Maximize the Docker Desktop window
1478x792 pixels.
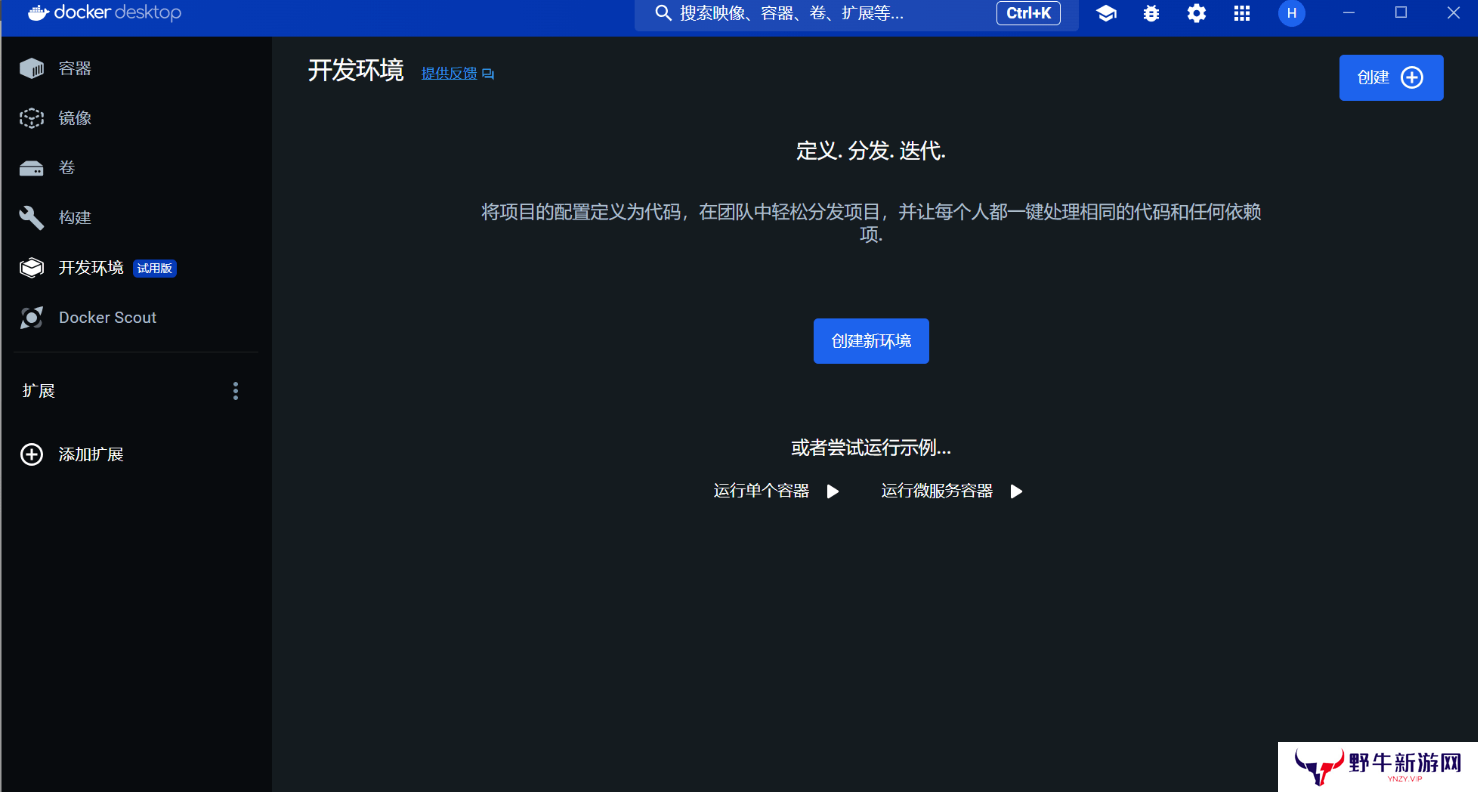click(1401, 13)
